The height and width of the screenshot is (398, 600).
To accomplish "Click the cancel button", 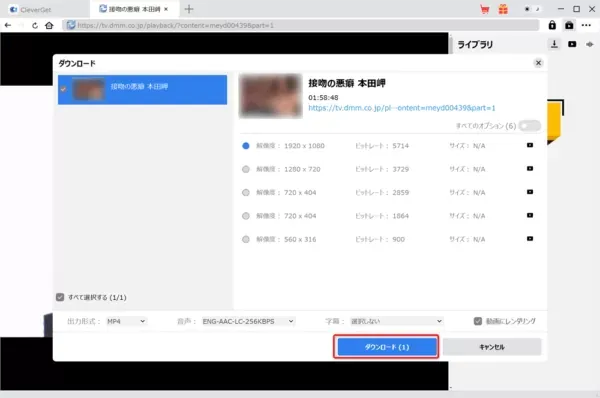I will coord(492,347).
